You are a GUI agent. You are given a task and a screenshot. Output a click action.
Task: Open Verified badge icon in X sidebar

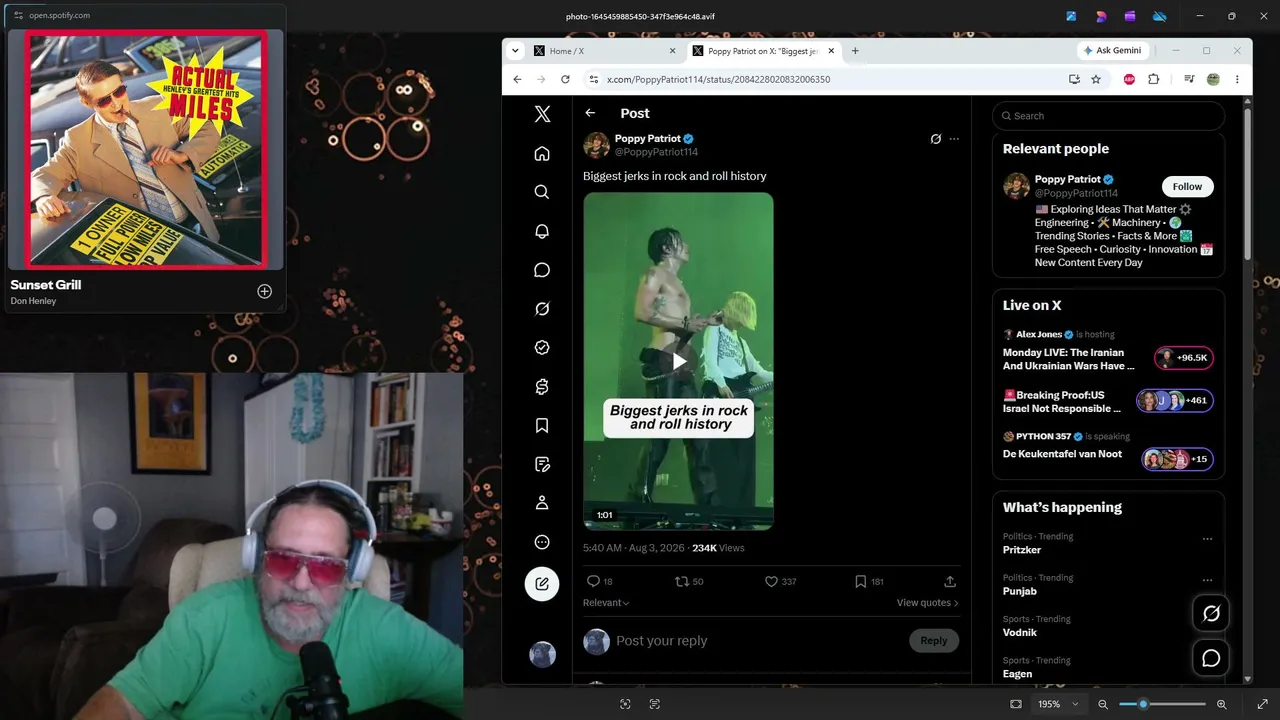tap(542, 348)
